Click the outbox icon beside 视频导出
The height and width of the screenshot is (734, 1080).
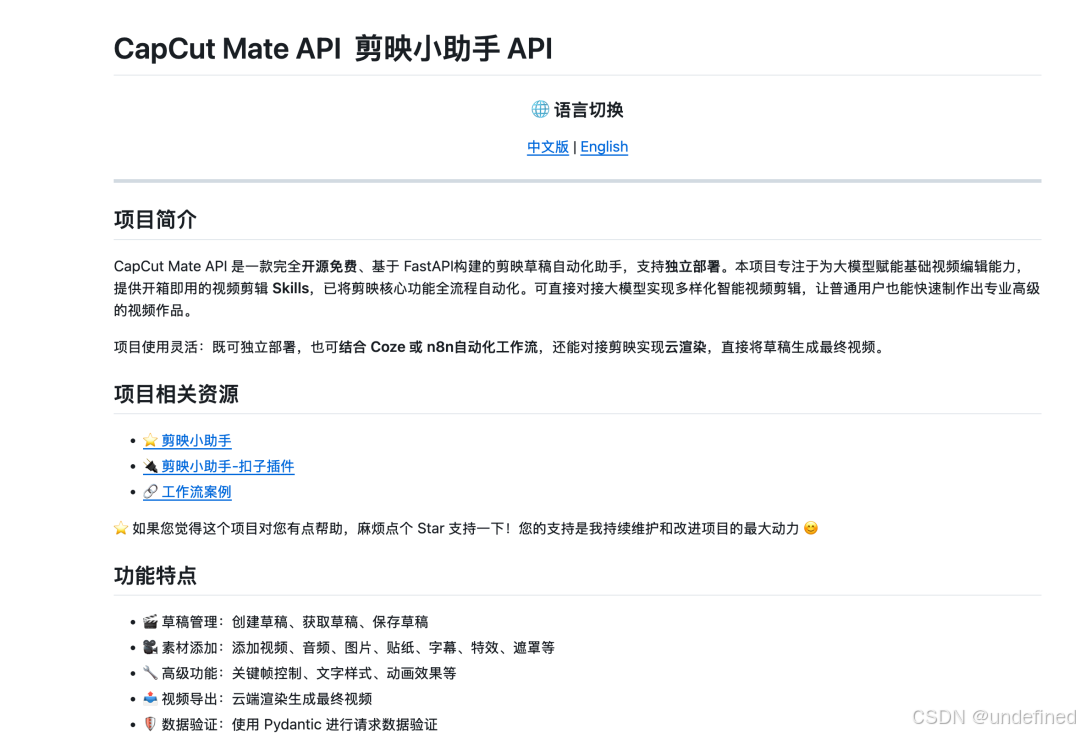[x=150, y=699]
